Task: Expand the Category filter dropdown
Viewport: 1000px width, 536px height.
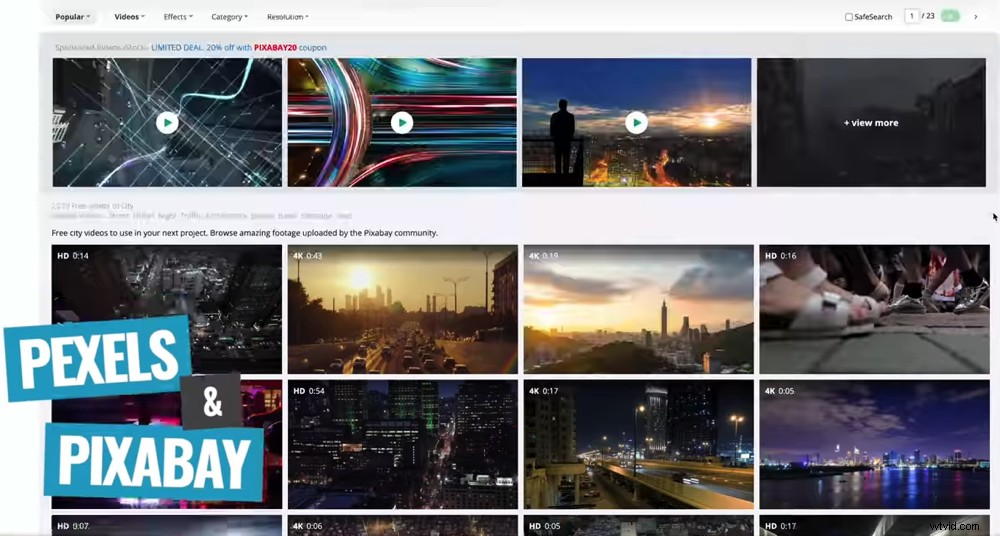Action: point(230,17)
